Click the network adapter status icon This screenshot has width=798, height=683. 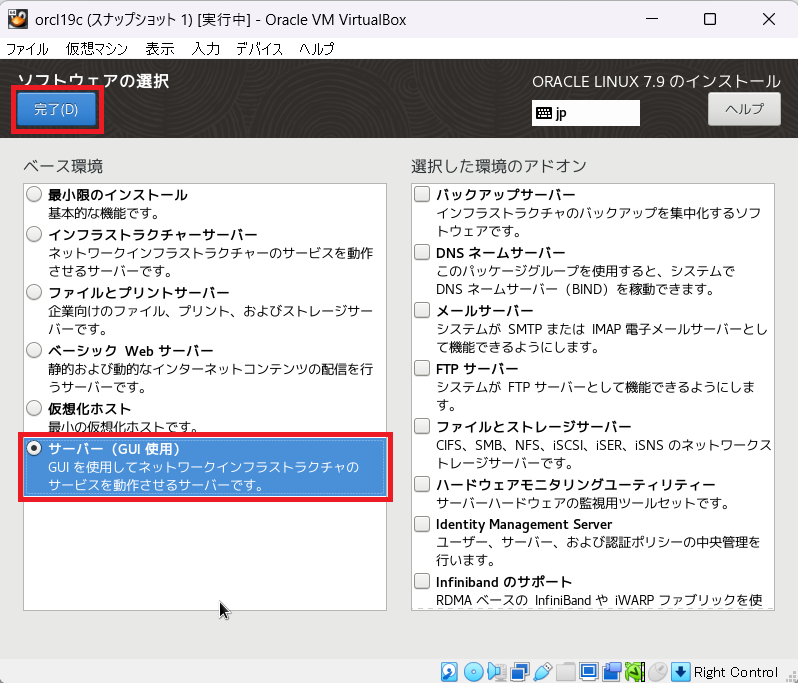point(520,671)
